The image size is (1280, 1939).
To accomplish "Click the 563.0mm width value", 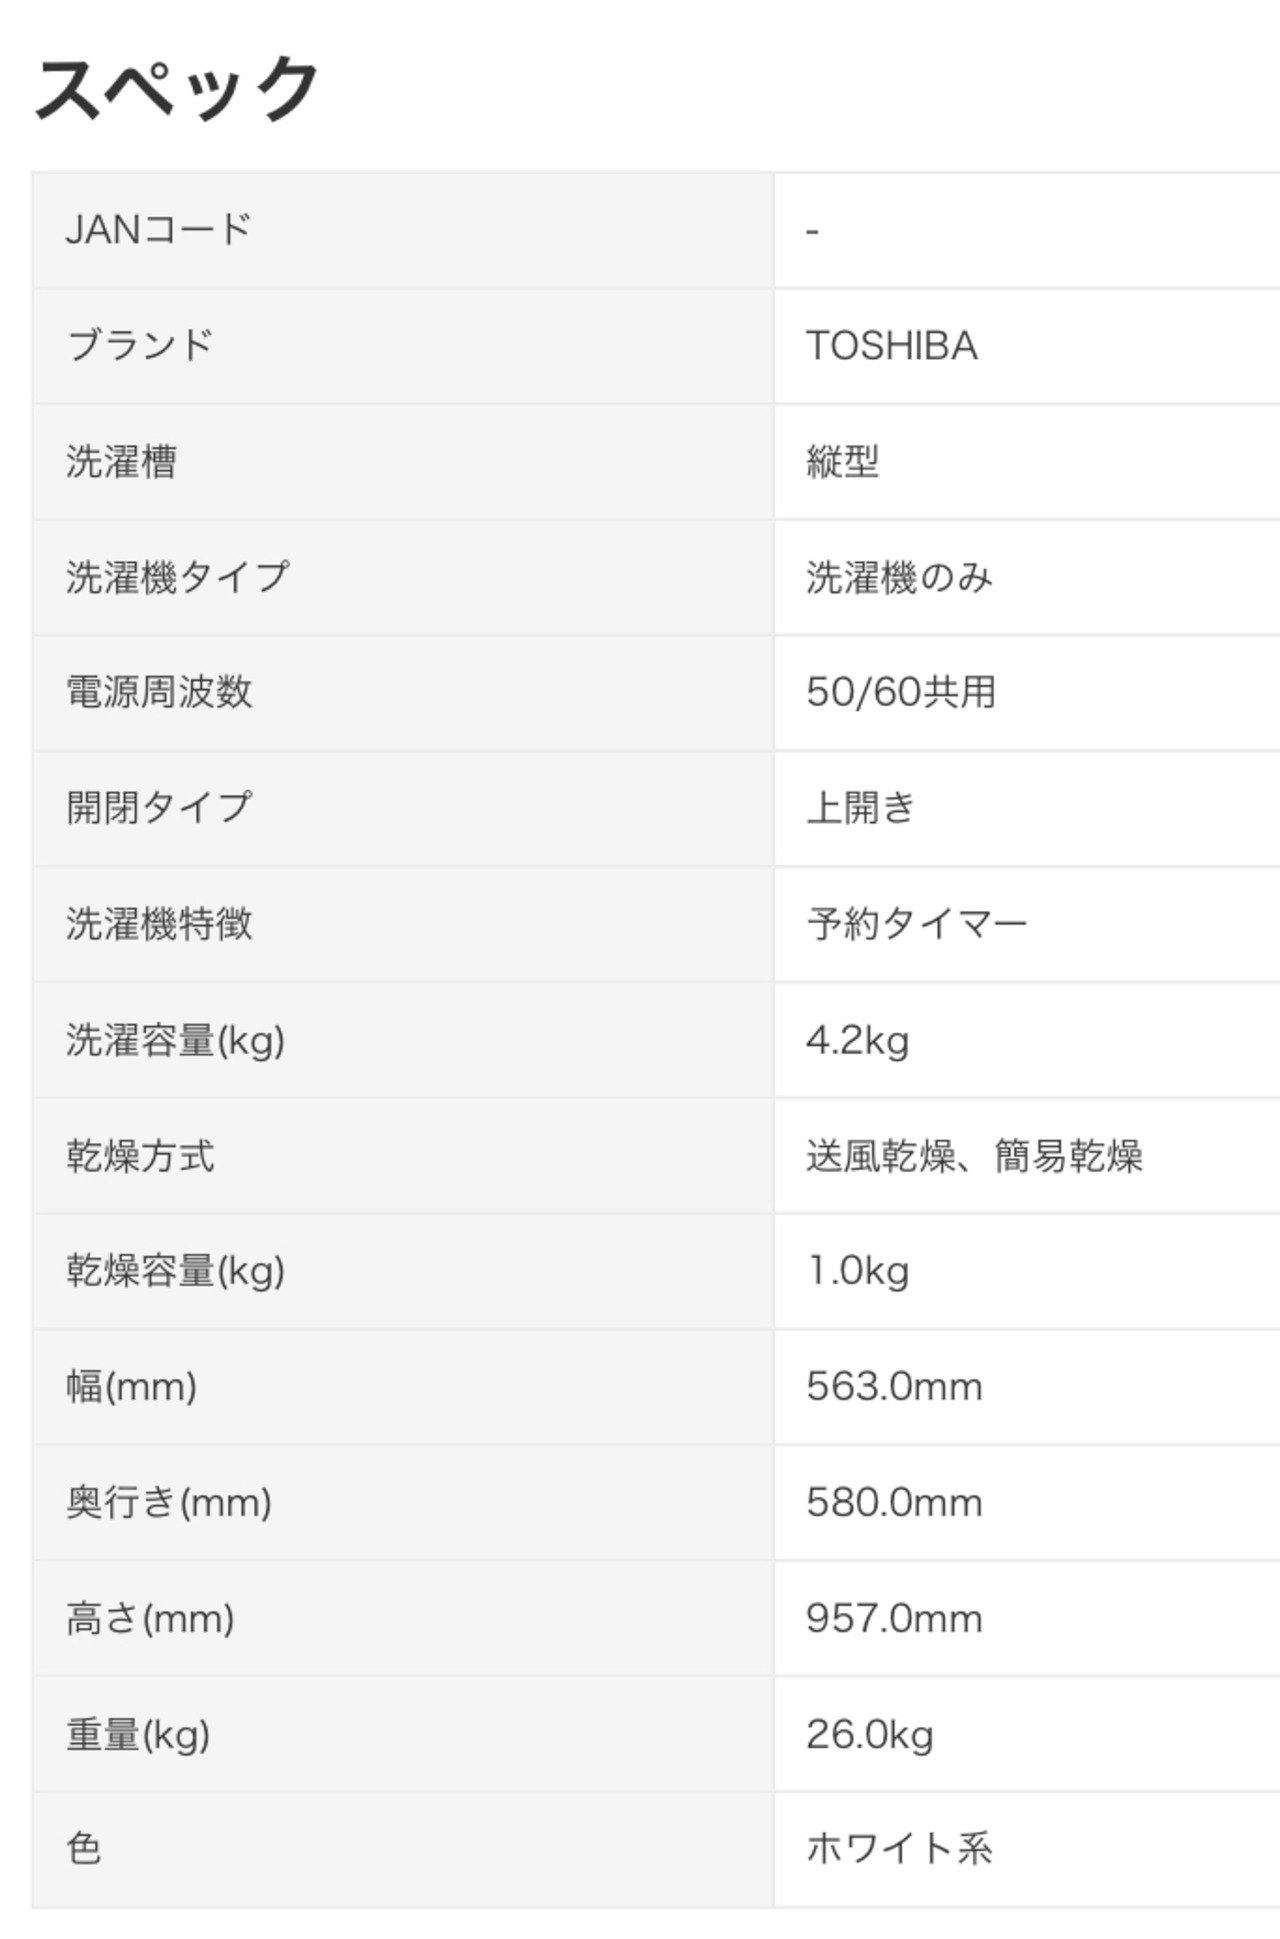I will 894,1387.
